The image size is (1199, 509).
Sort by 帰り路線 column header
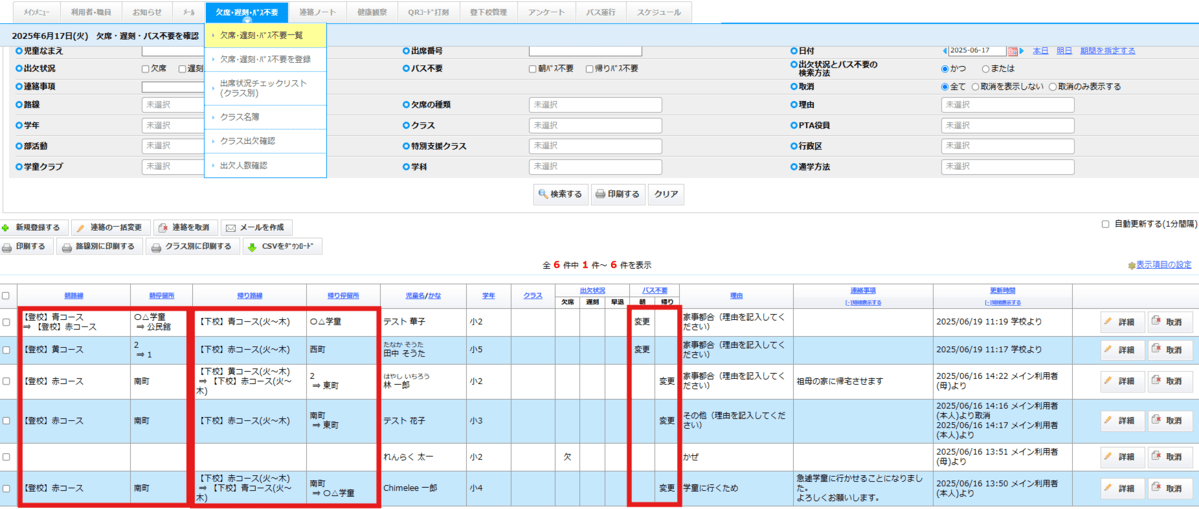[x=249, y=295]
